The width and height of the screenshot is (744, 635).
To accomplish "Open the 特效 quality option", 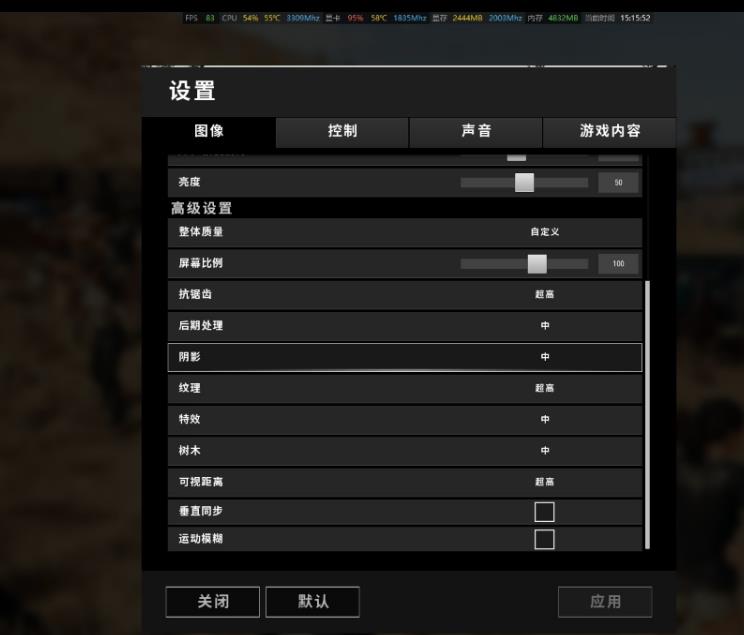I will pos(405,420).
